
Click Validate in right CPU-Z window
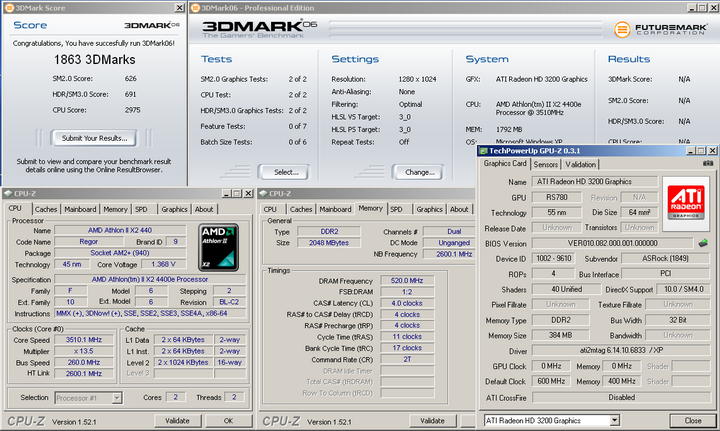(433, 420)
